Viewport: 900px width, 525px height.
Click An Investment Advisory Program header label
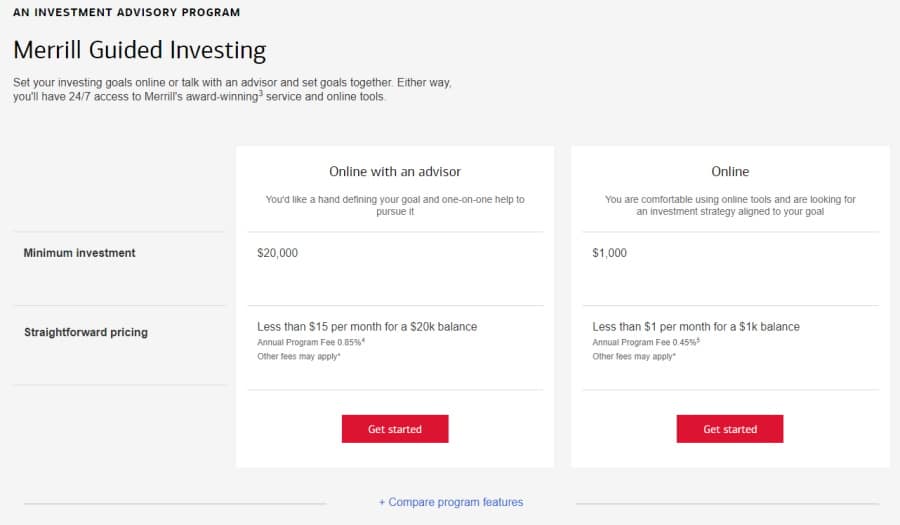pos(127,12)
